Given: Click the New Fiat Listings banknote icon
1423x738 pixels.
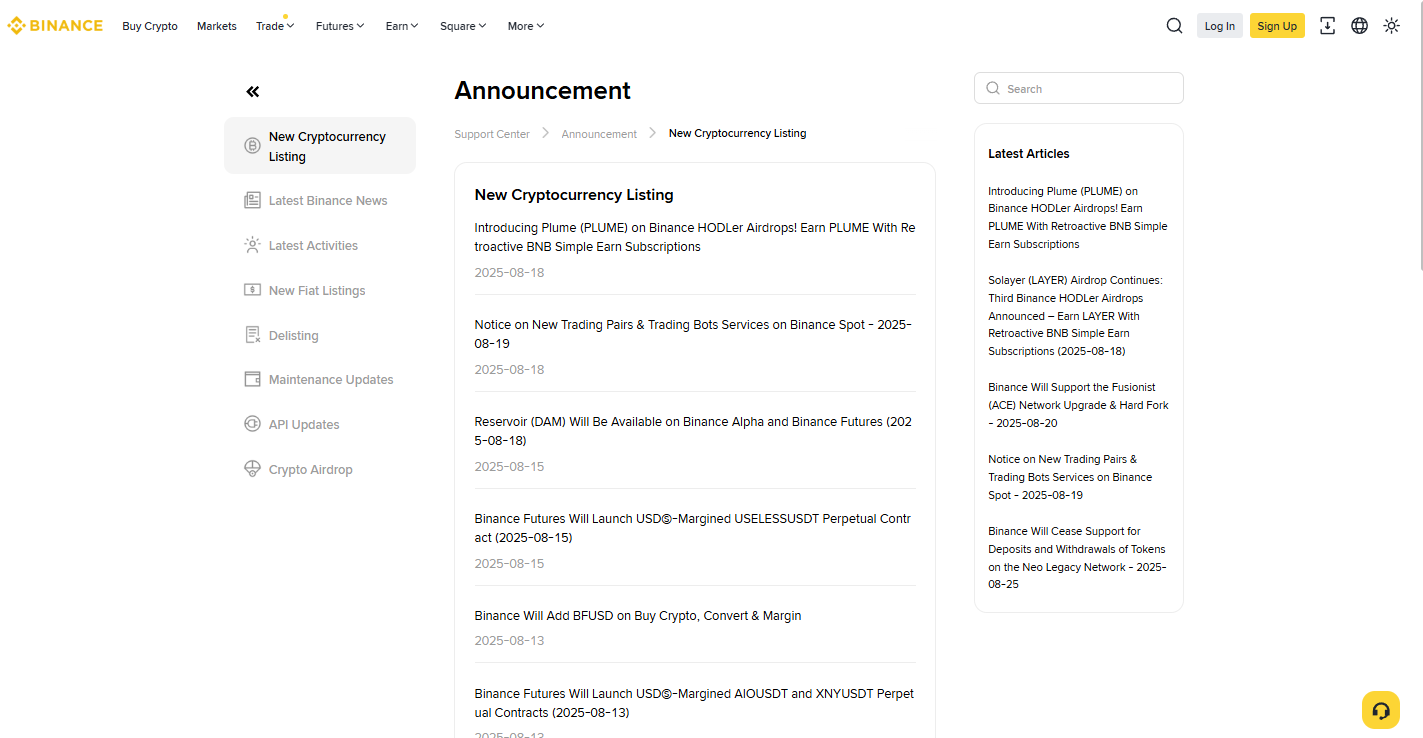Looking at the screenshot, I should click(252, 290).
